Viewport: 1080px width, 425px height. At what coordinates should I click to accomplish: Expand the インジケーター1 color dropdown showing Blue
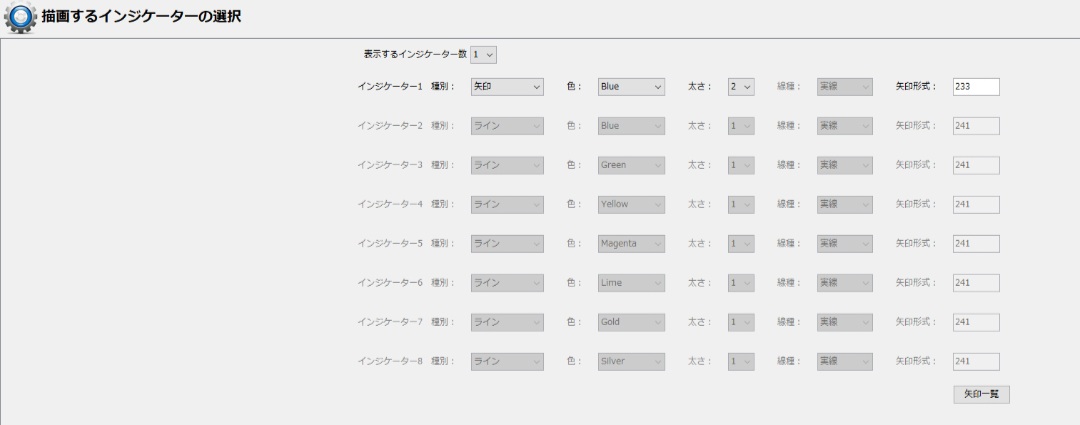pos(631,87)
